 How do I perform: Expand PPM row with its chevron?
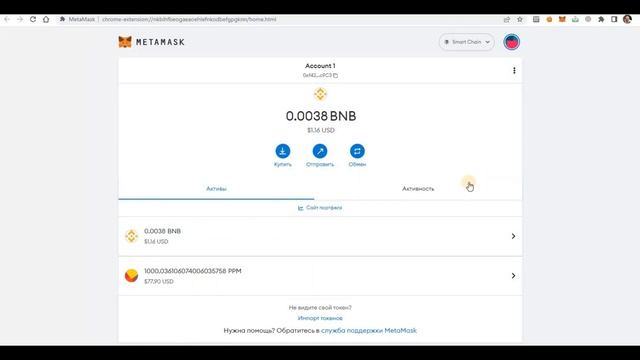513,276
